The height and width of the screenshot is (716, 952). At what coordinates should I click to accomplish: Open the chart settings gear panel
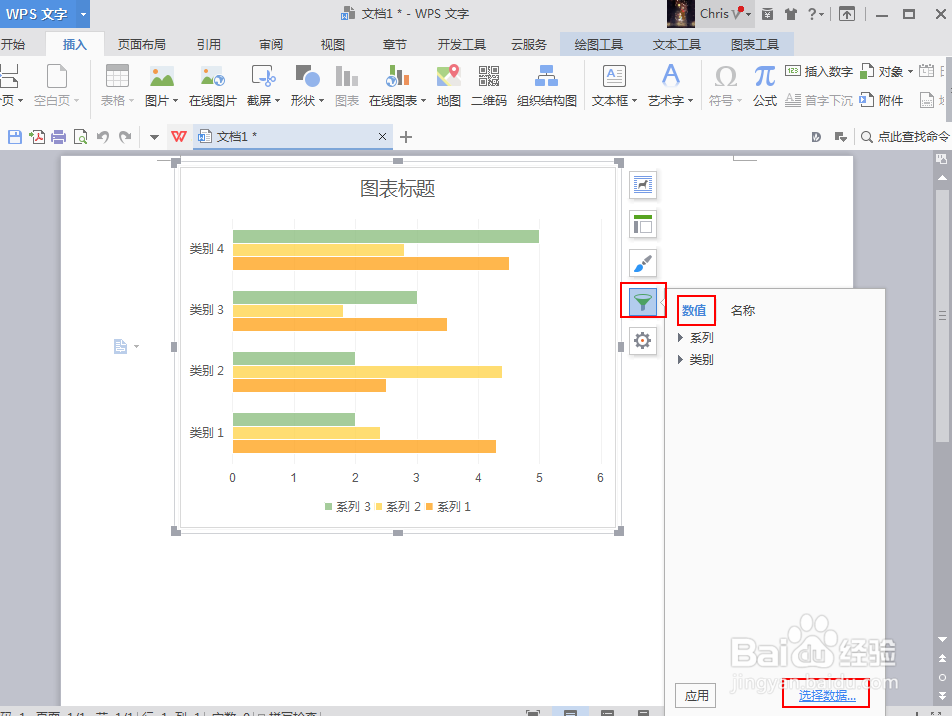click(x=642, y=341)
